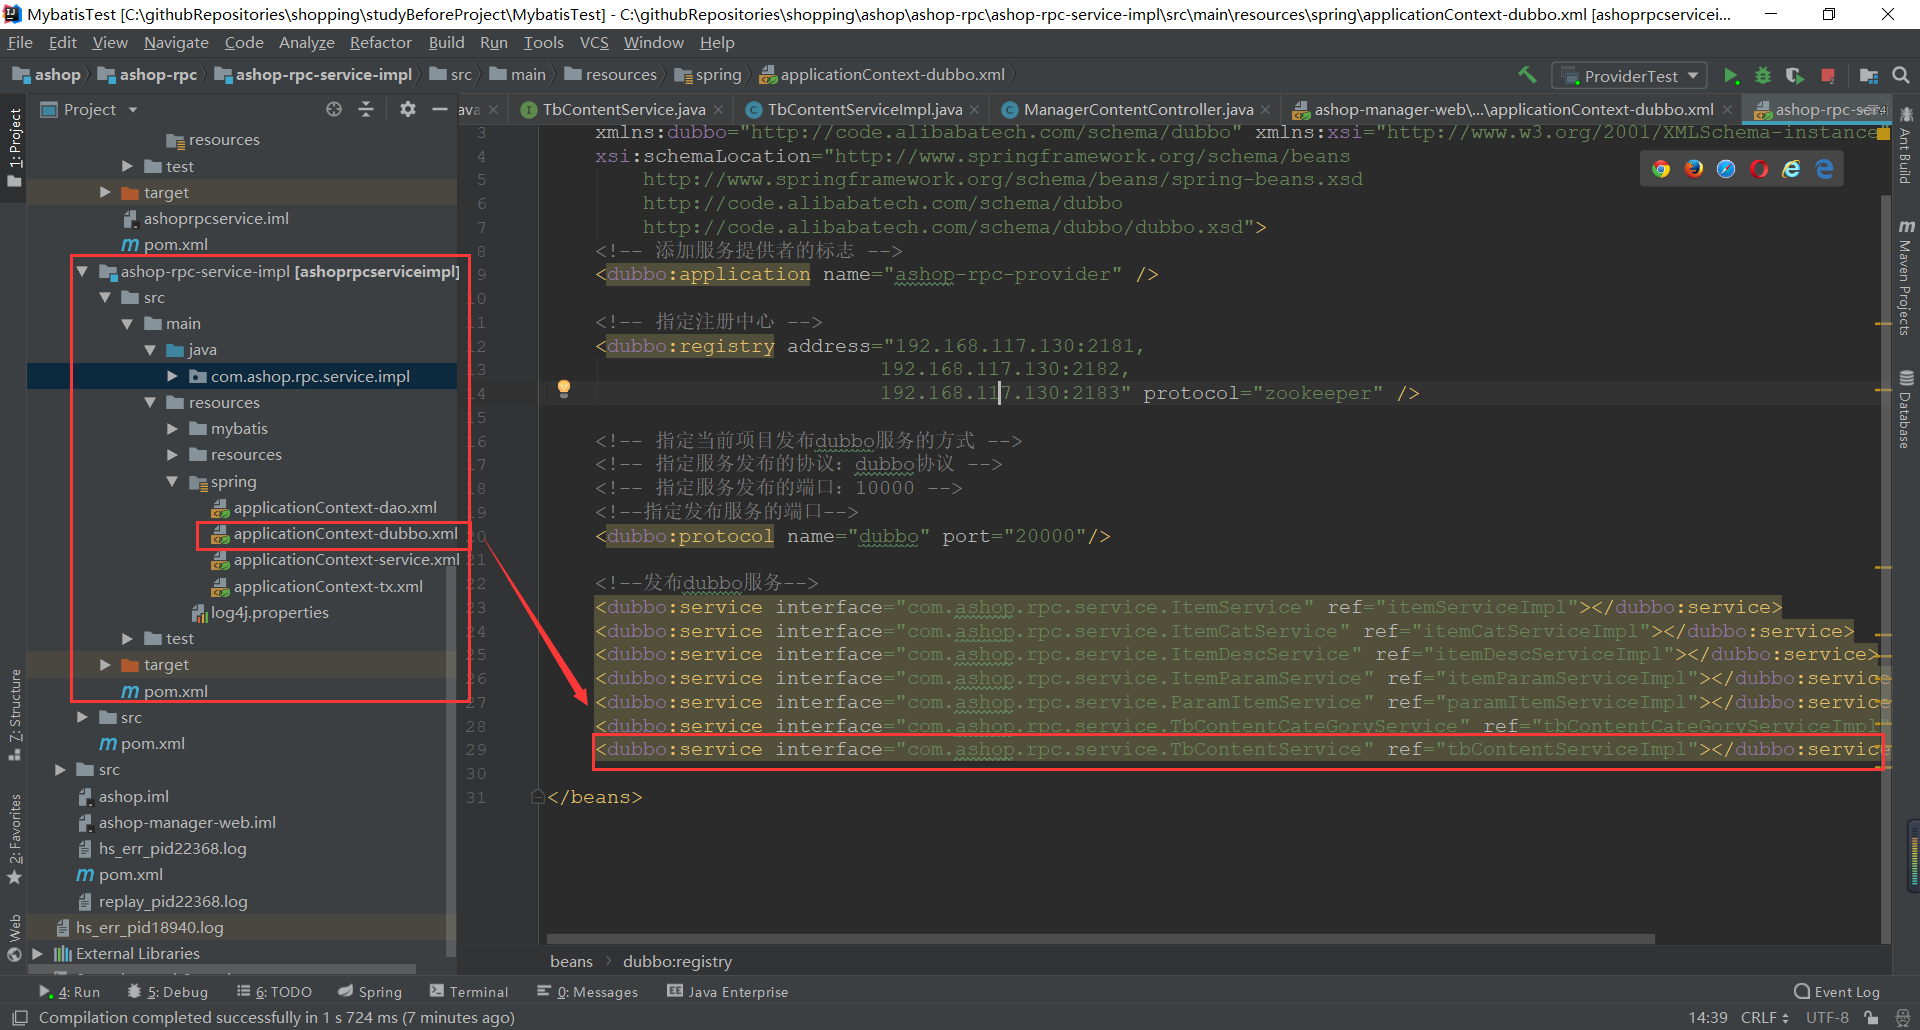1920x1030 pixels.
Task: Expand External Libraries node
Action: coord(37,954)
